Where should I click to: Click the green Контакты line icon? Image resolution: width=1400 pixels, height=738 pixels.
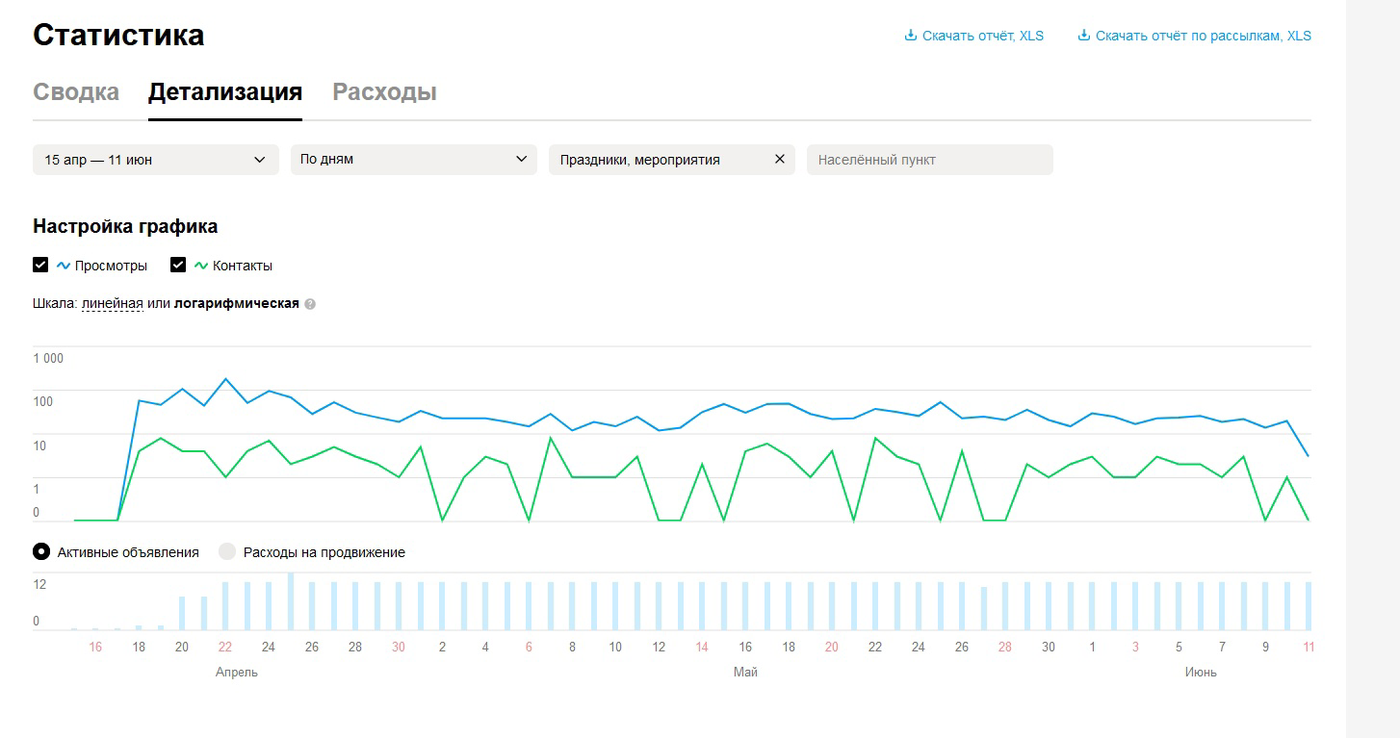[x=202, y=265]
